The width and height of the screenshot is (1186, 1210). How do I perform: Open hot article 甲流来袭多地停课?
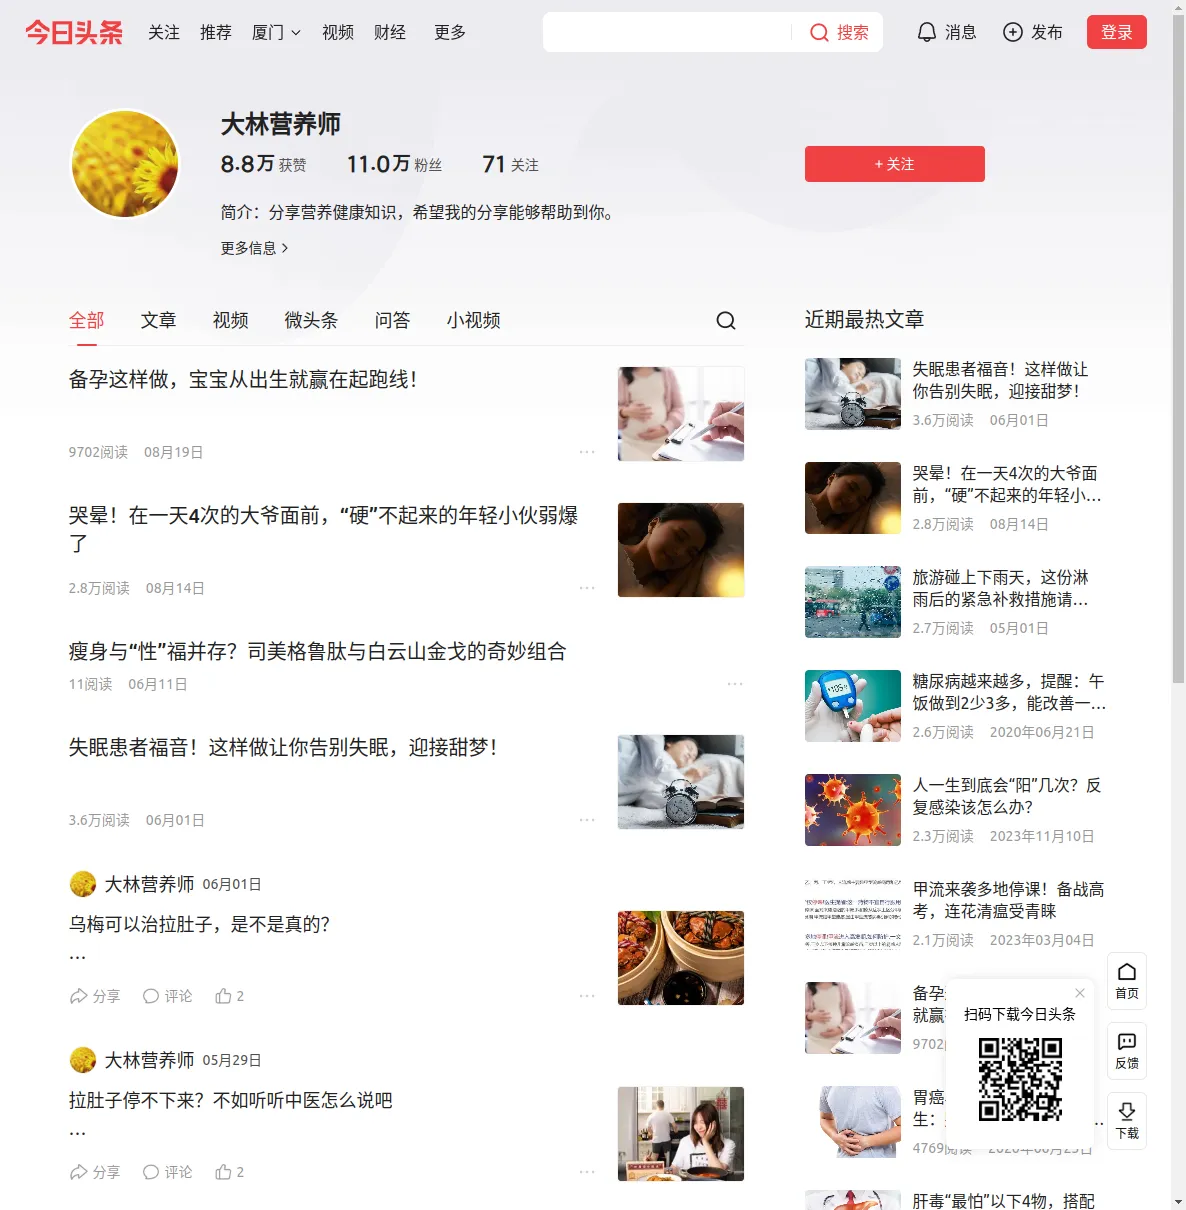point(1008,900)
